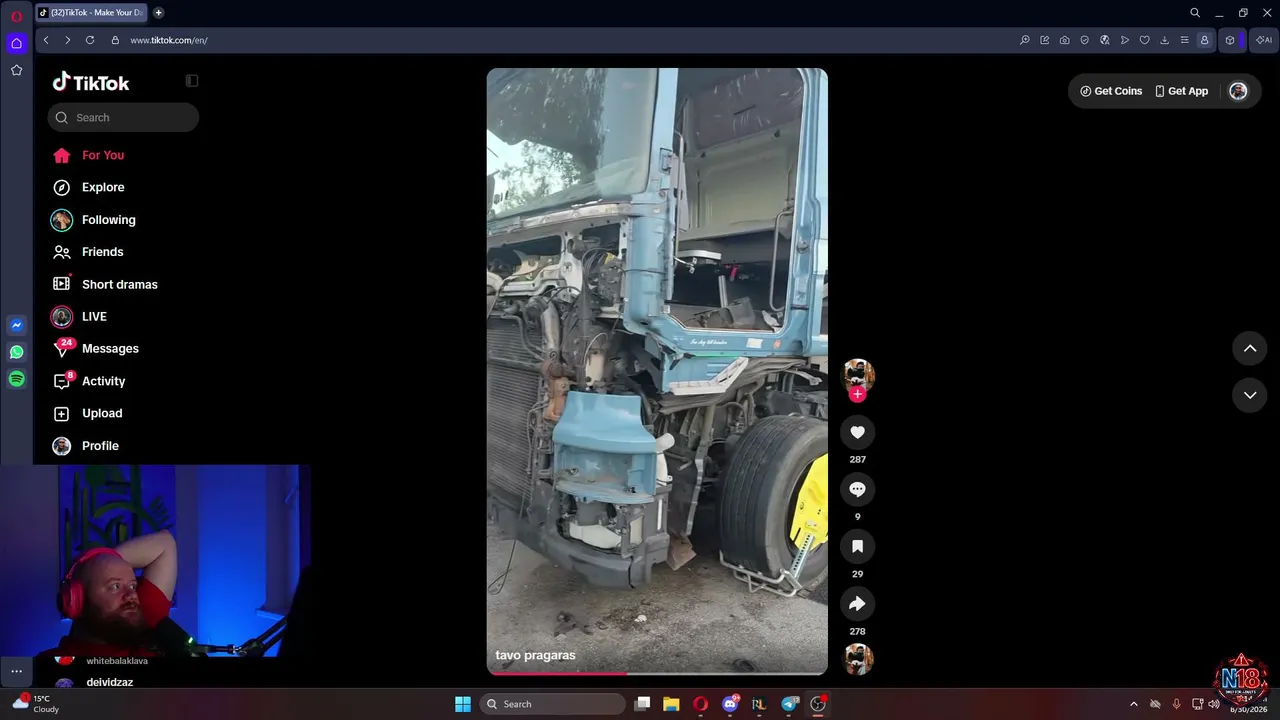
Task: Open the video comments
Action: 857,489
